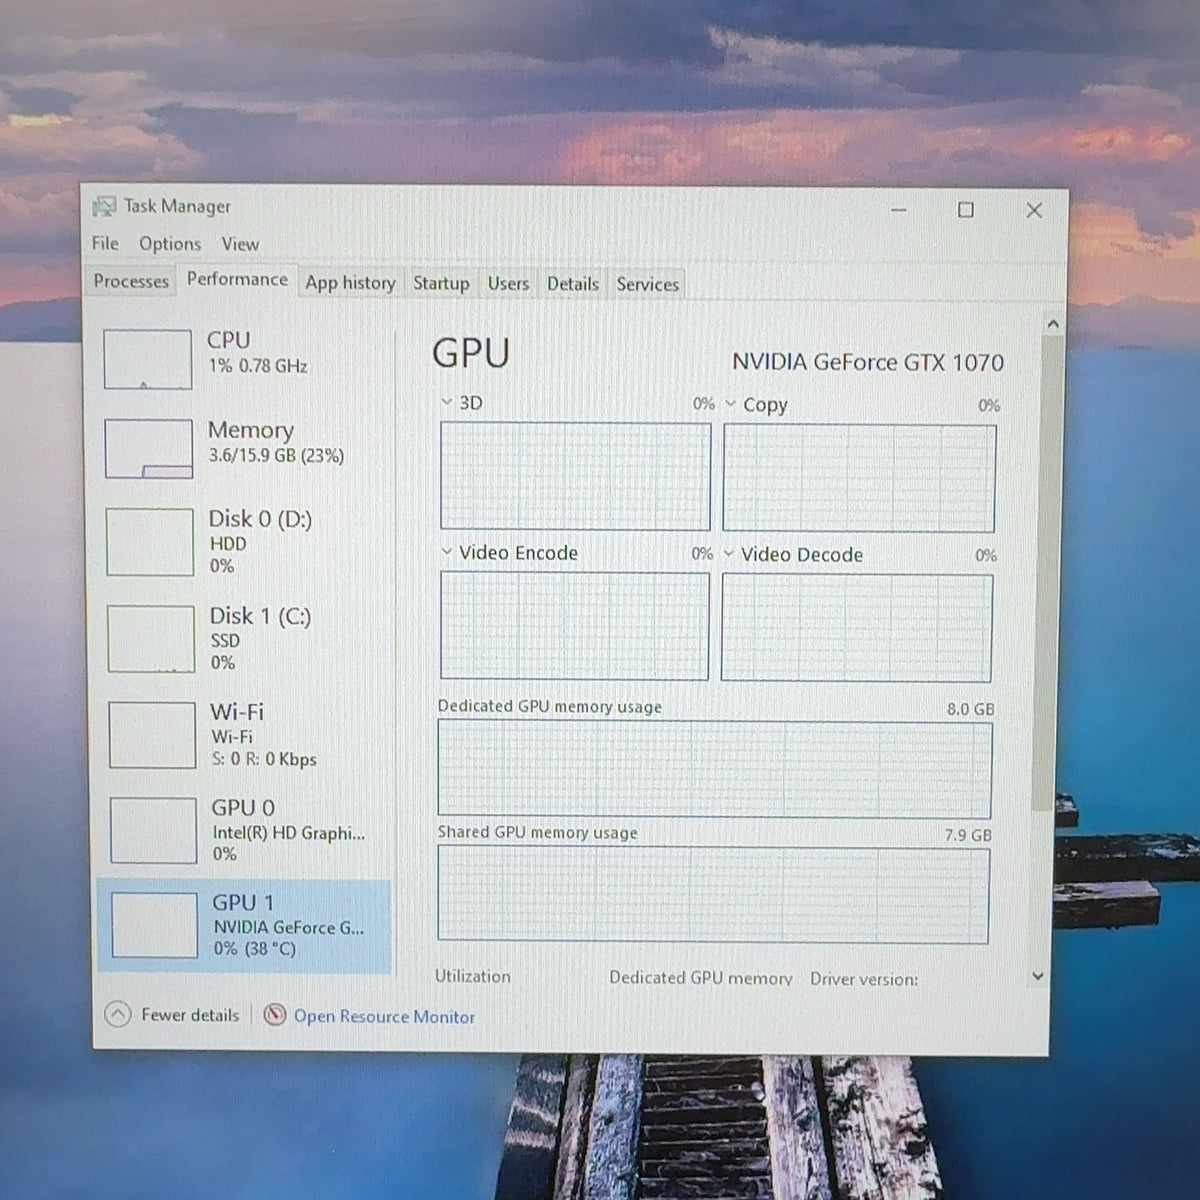Click the Wi-Fi S: 0 R: 0 Kbps text
1200x1200 pixels.
click(x=264, y=760)
